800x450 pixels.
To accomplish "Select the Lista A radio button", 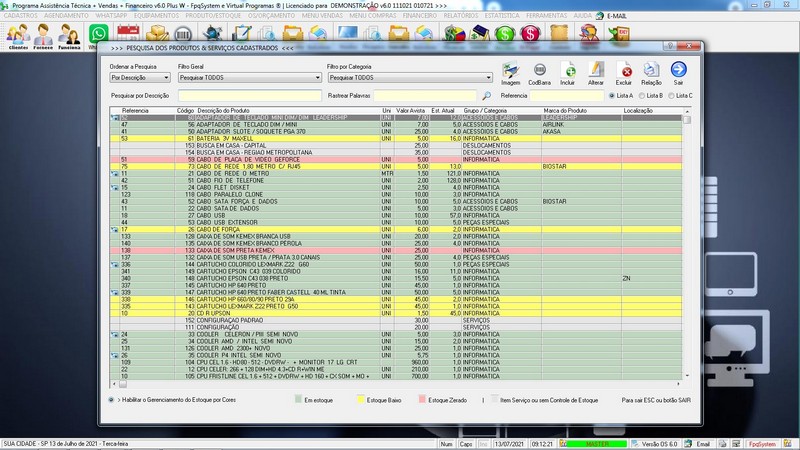I will 610,95.
